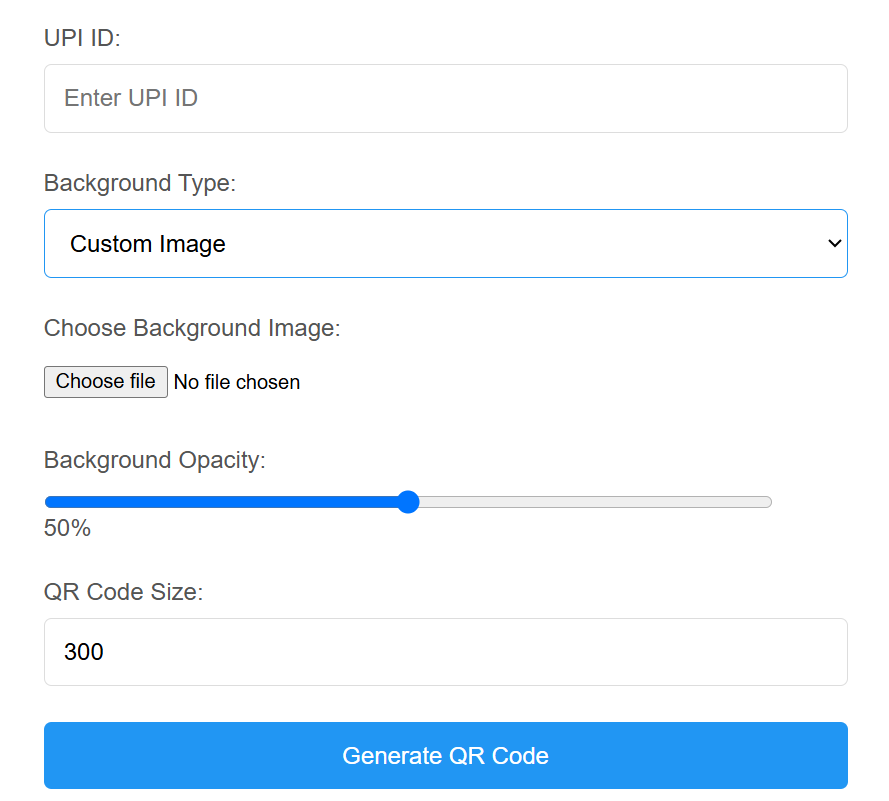
Task: Click the Enter UPI ID text field
Action: (446, 99)
